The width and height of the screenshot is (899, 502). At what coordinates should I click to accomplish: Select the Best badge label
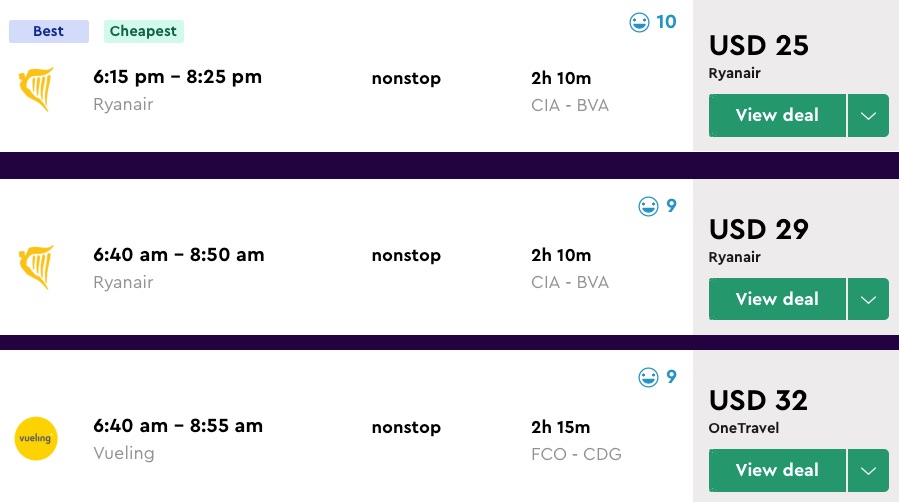point(49,31)
